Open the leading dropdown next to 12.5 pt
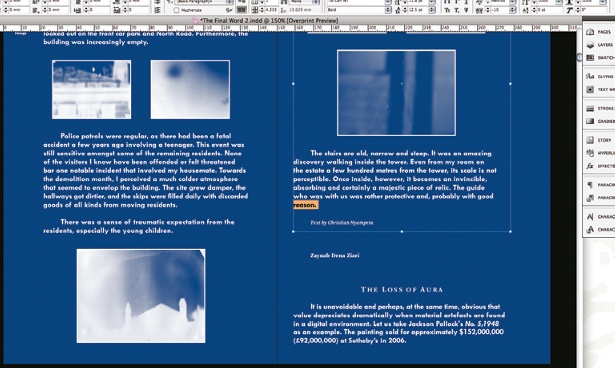This screenshot has height=368, width=615. [x=432, y=10]
